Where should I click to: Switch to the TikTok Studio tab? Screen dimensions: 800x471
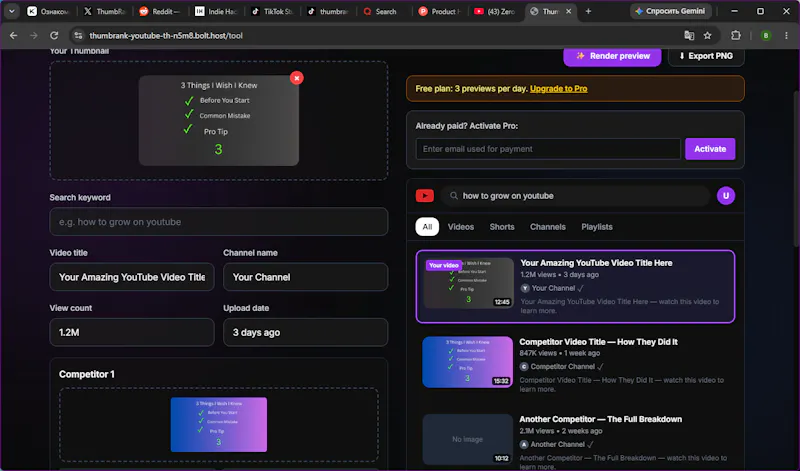point(272,11)
